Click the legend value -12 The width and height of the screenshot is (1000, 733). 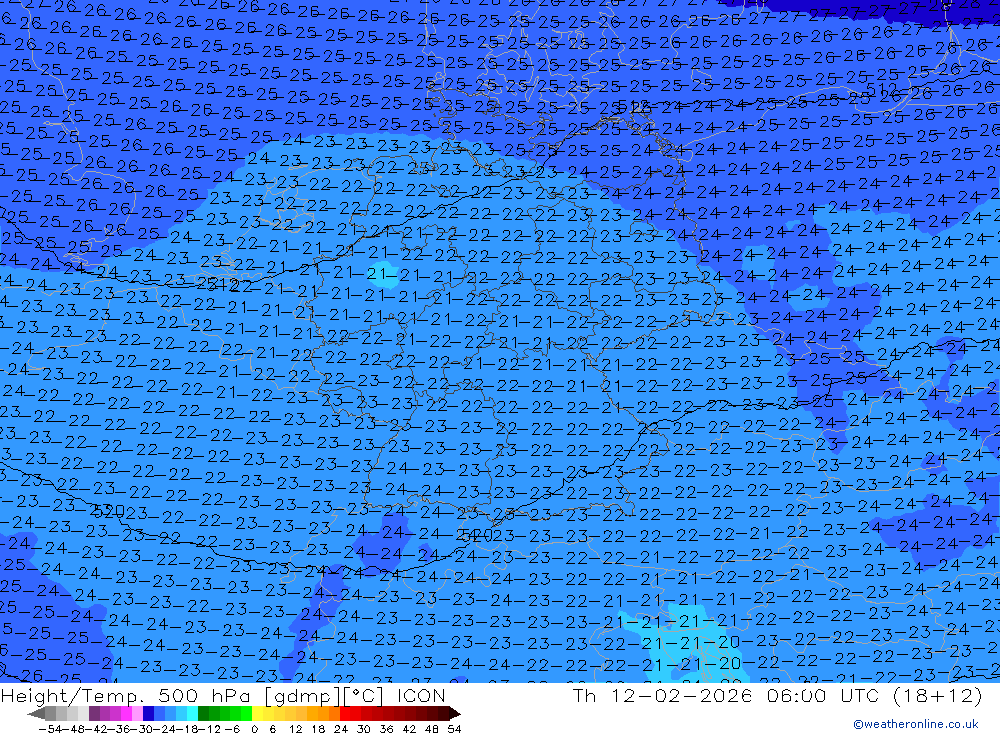[210, 729]
